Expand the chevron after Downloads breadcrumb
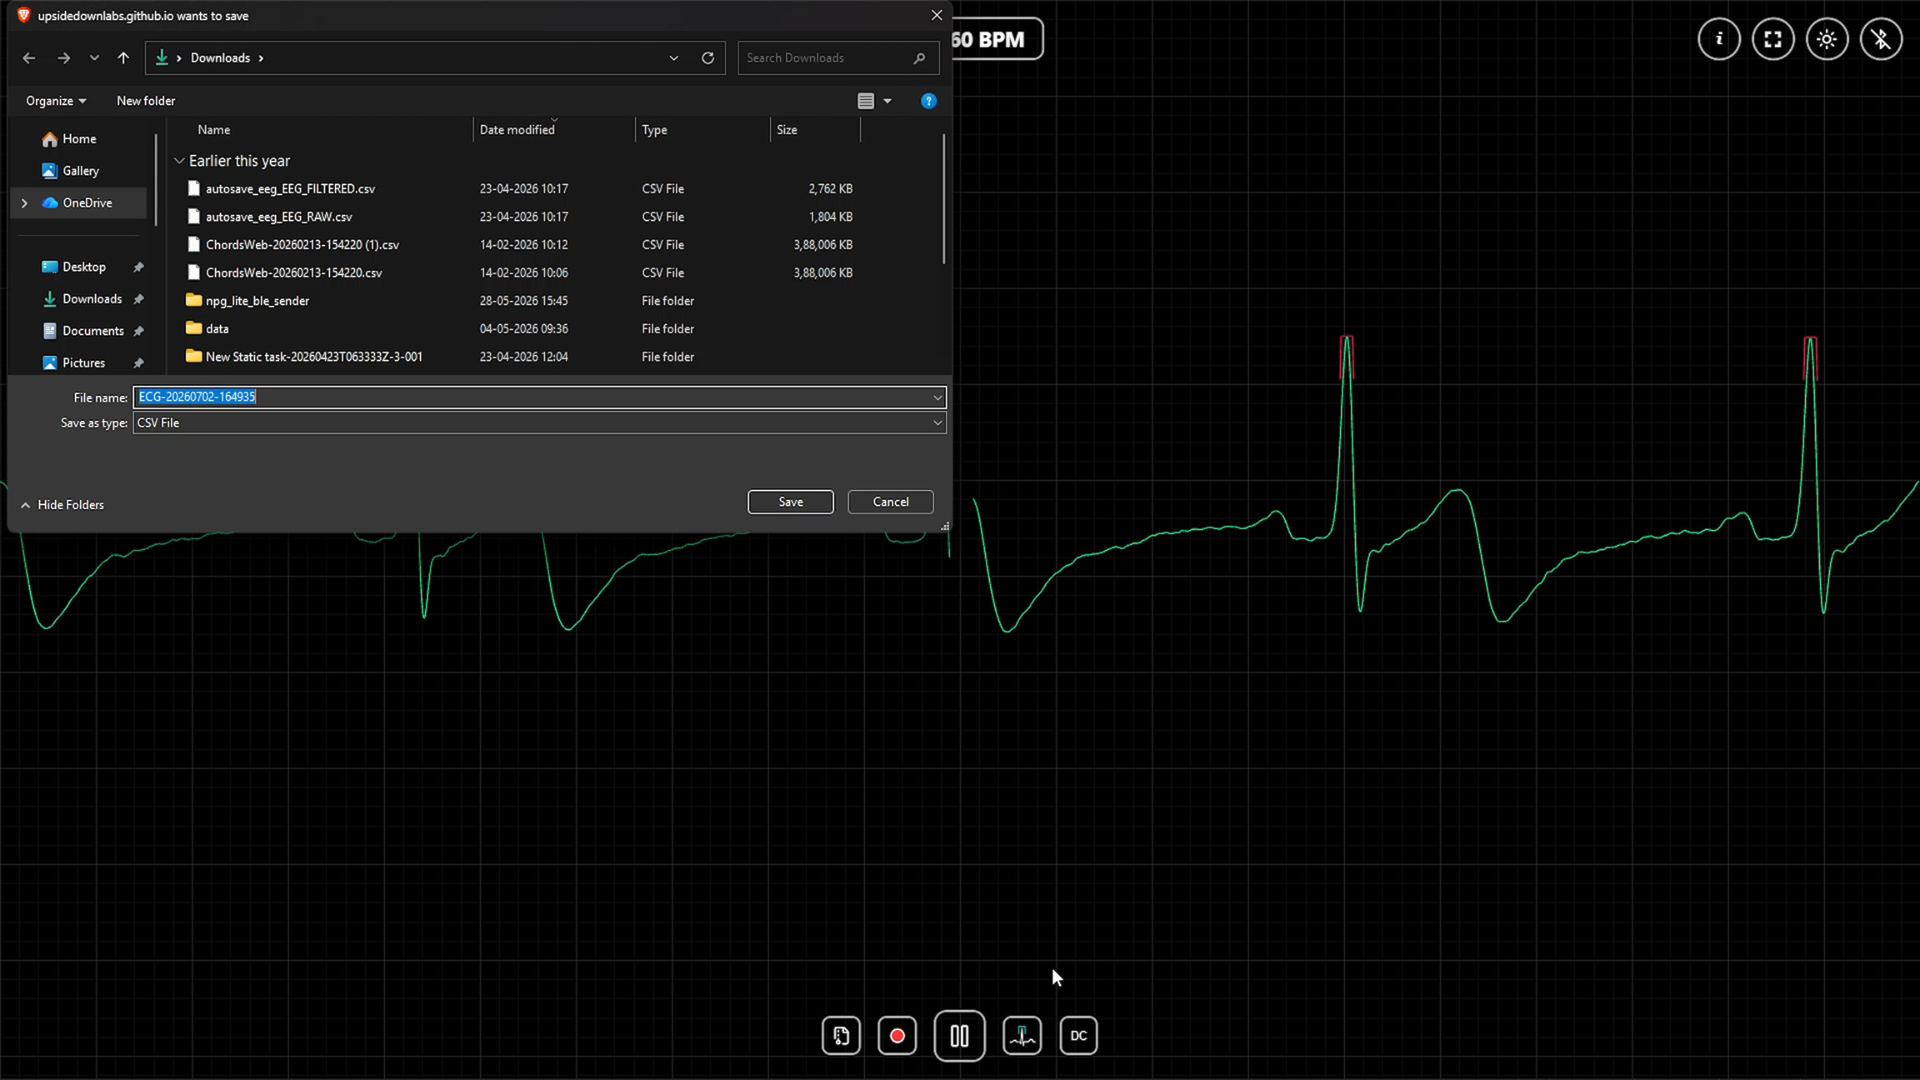The height and width of the screenshot is (1080, 1920). (x=261, y=58)
